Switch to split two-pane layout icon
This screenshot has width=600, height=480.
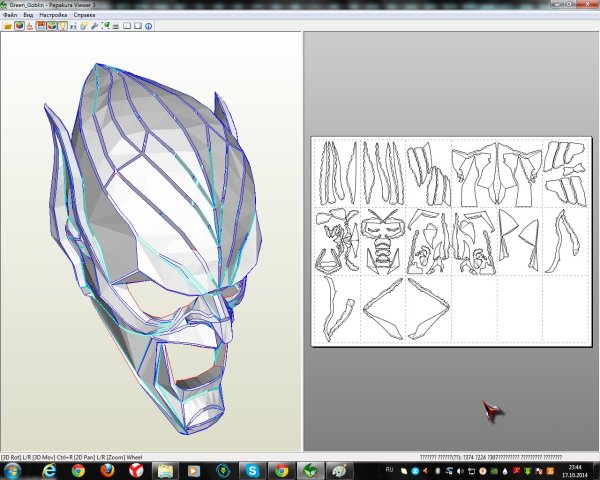point(127,26)
